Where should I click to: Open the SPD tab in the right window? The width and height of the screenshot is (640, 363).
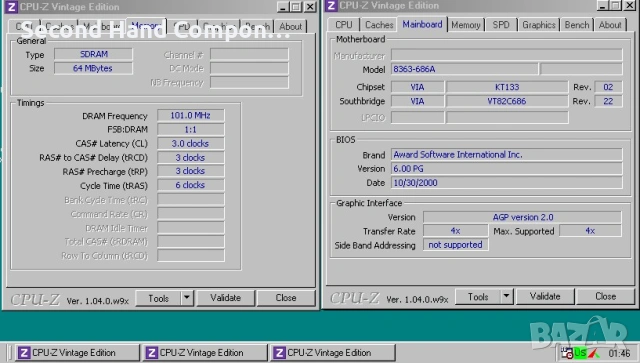(x=501, y=25)
